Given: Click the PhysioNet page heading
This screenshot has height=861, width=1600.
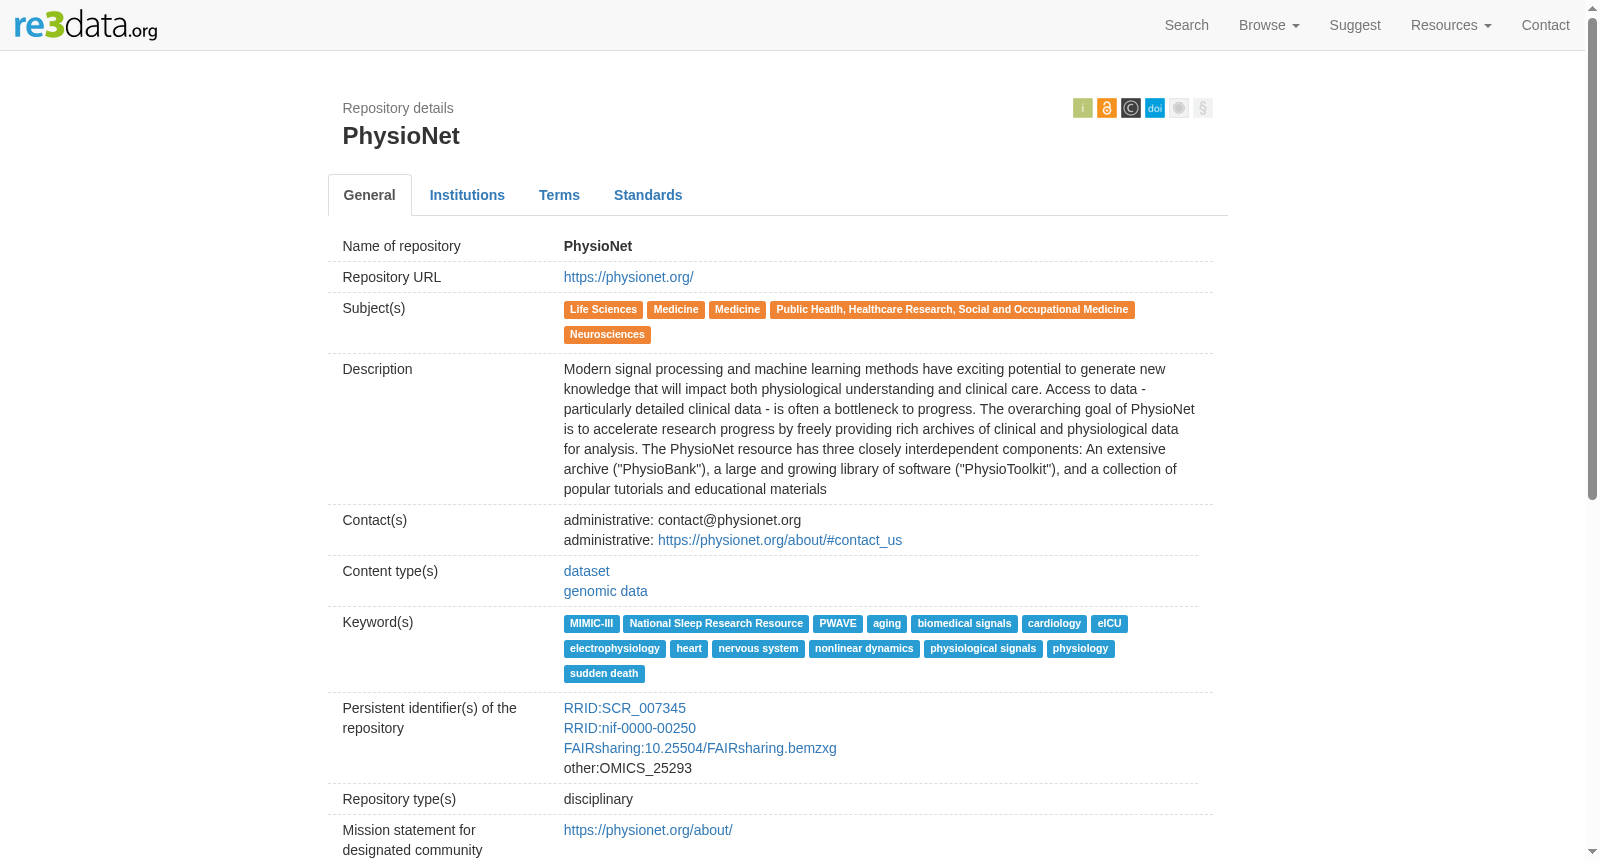Looking at the screenshot, I should point(401,136).
